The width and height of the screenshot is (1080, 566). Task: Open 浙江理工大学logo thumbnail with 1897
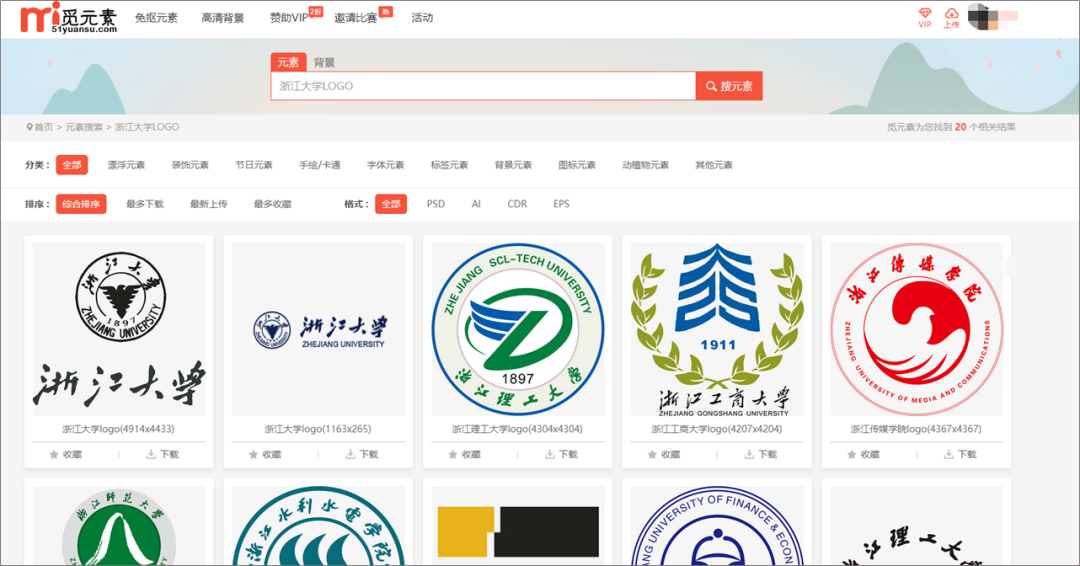[518, 329]
